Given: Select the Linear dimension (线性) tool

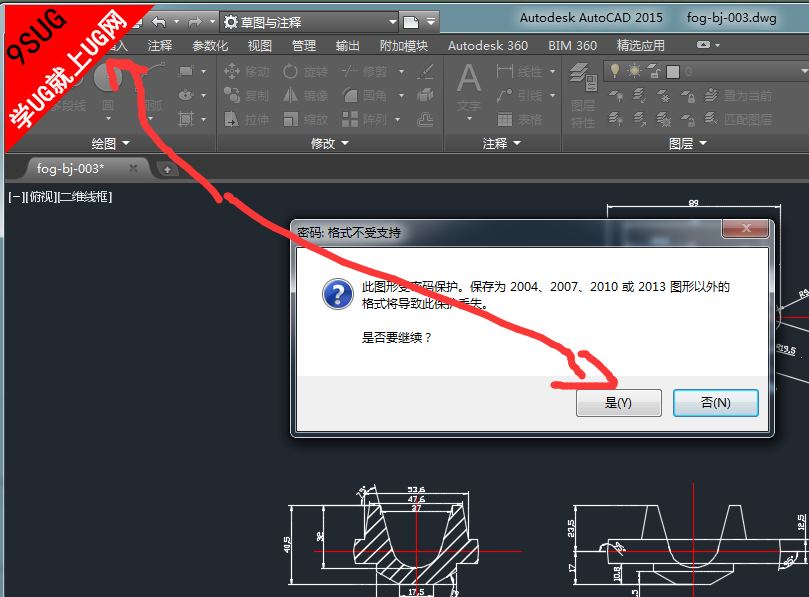Looking at the screenshot, I should coord(519,71).
